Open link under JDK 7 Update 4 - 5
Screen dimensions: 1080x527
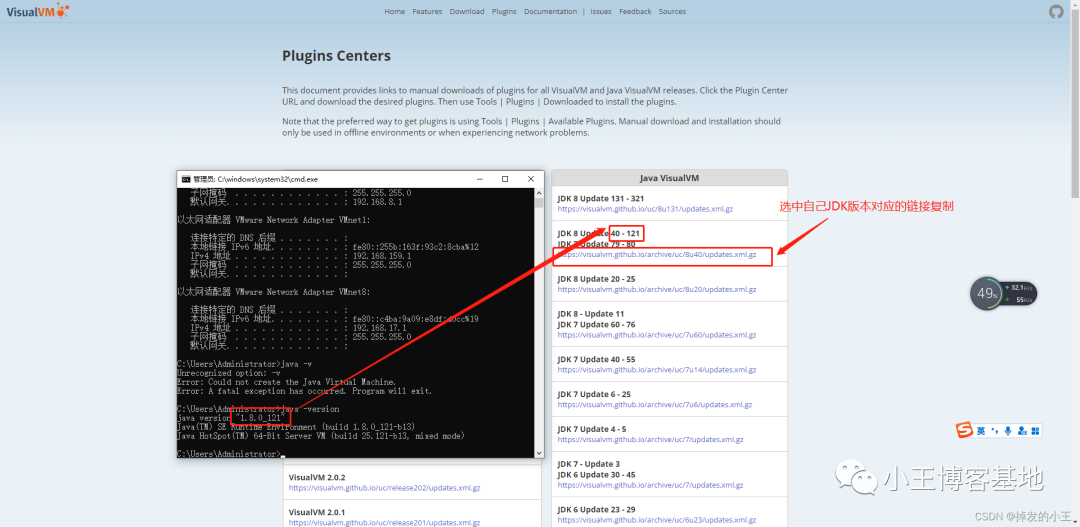click(650, 440)
